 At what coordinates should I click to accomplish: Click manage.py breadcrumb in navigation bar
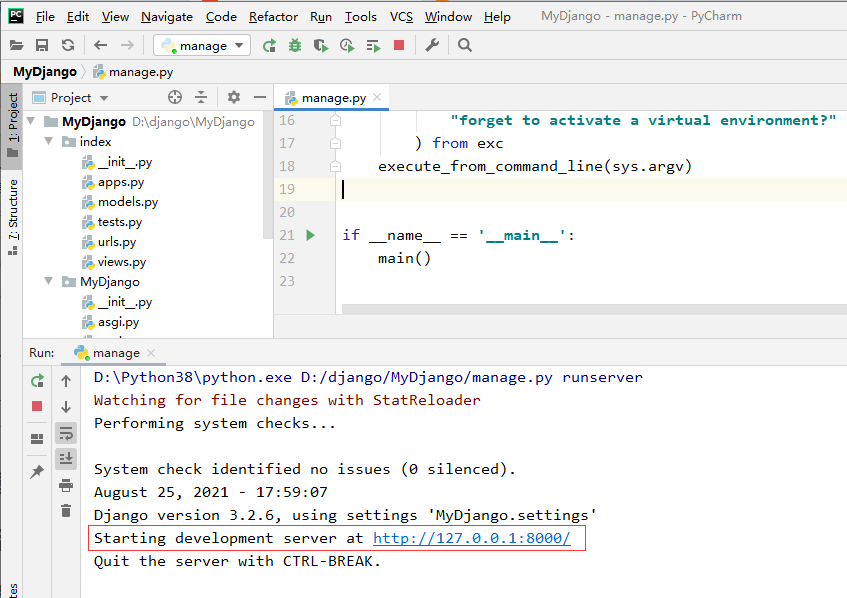click(x=133, y=72)
